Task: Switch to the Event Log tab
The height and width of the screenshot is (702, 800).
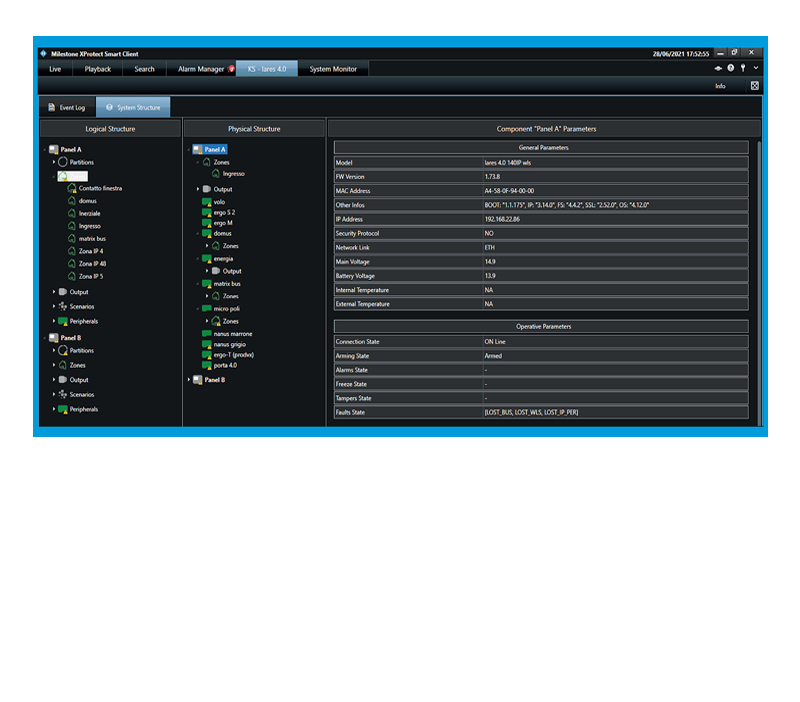Action: click(x=67, y=107)
